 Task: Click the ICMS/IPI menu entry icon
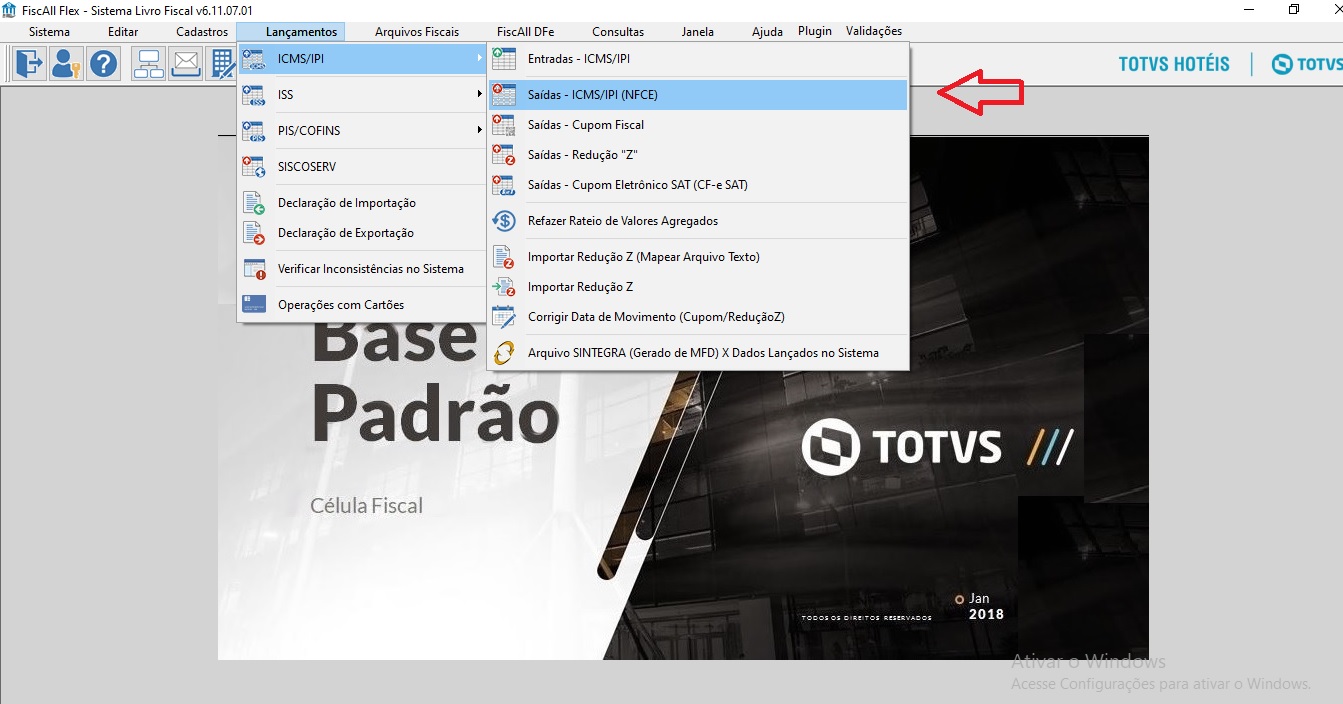click(254, 59)
